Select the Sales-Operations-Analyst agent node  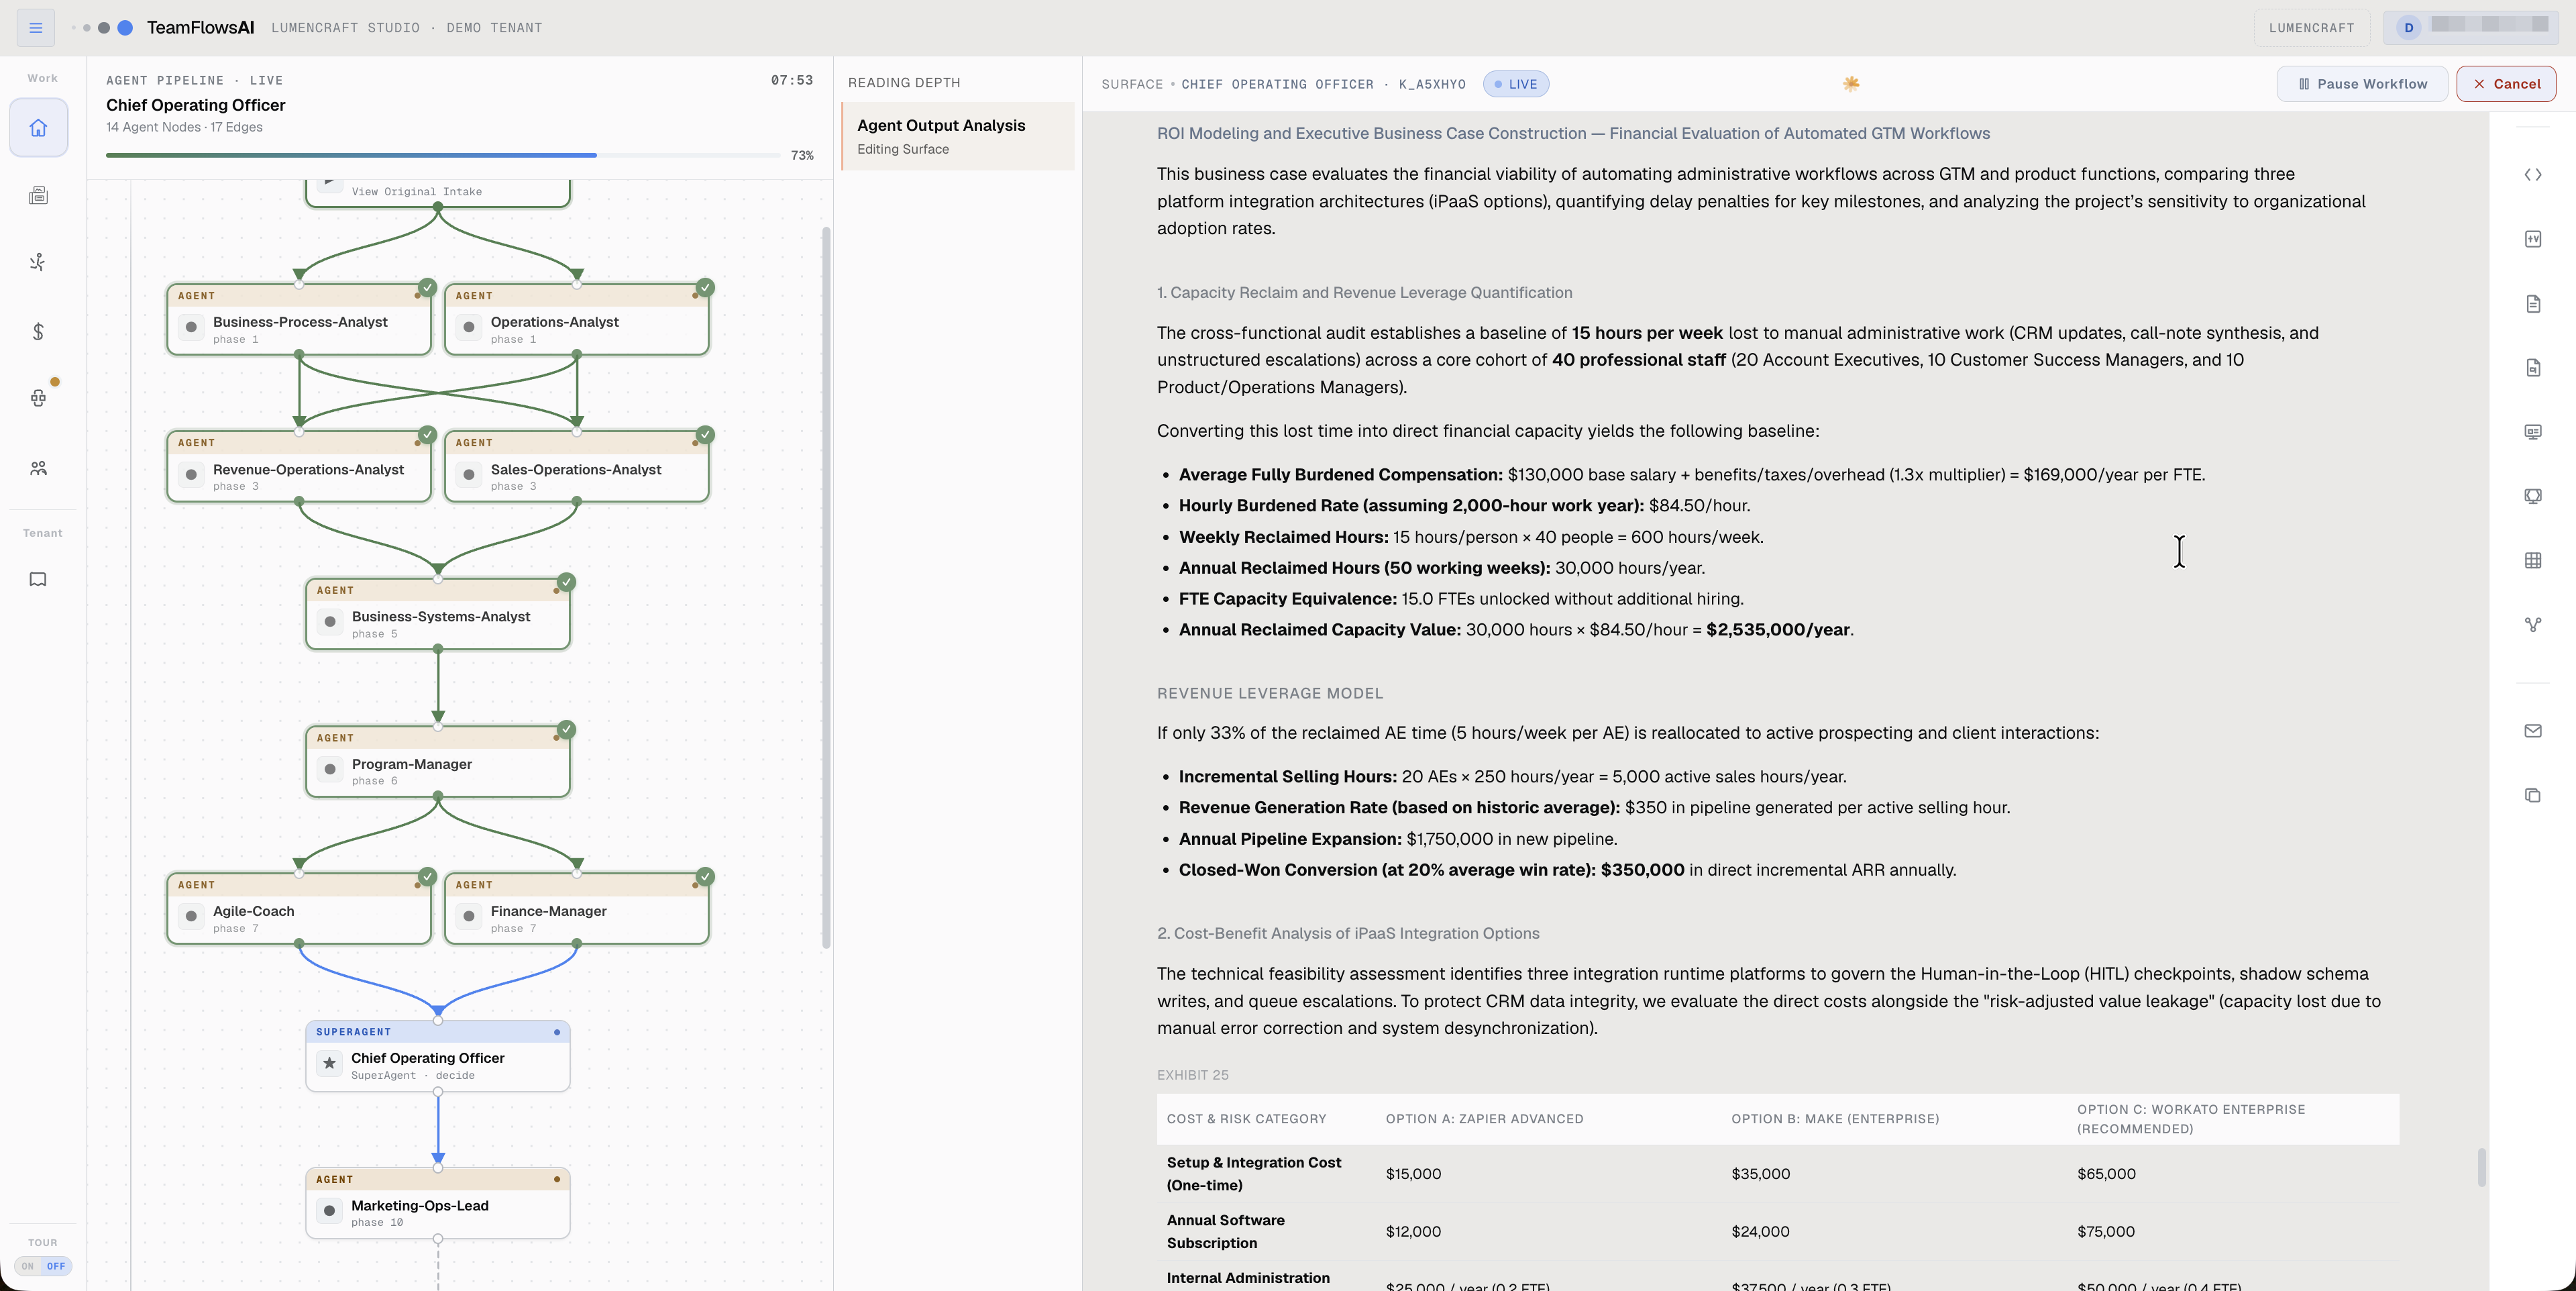point(577,467)
